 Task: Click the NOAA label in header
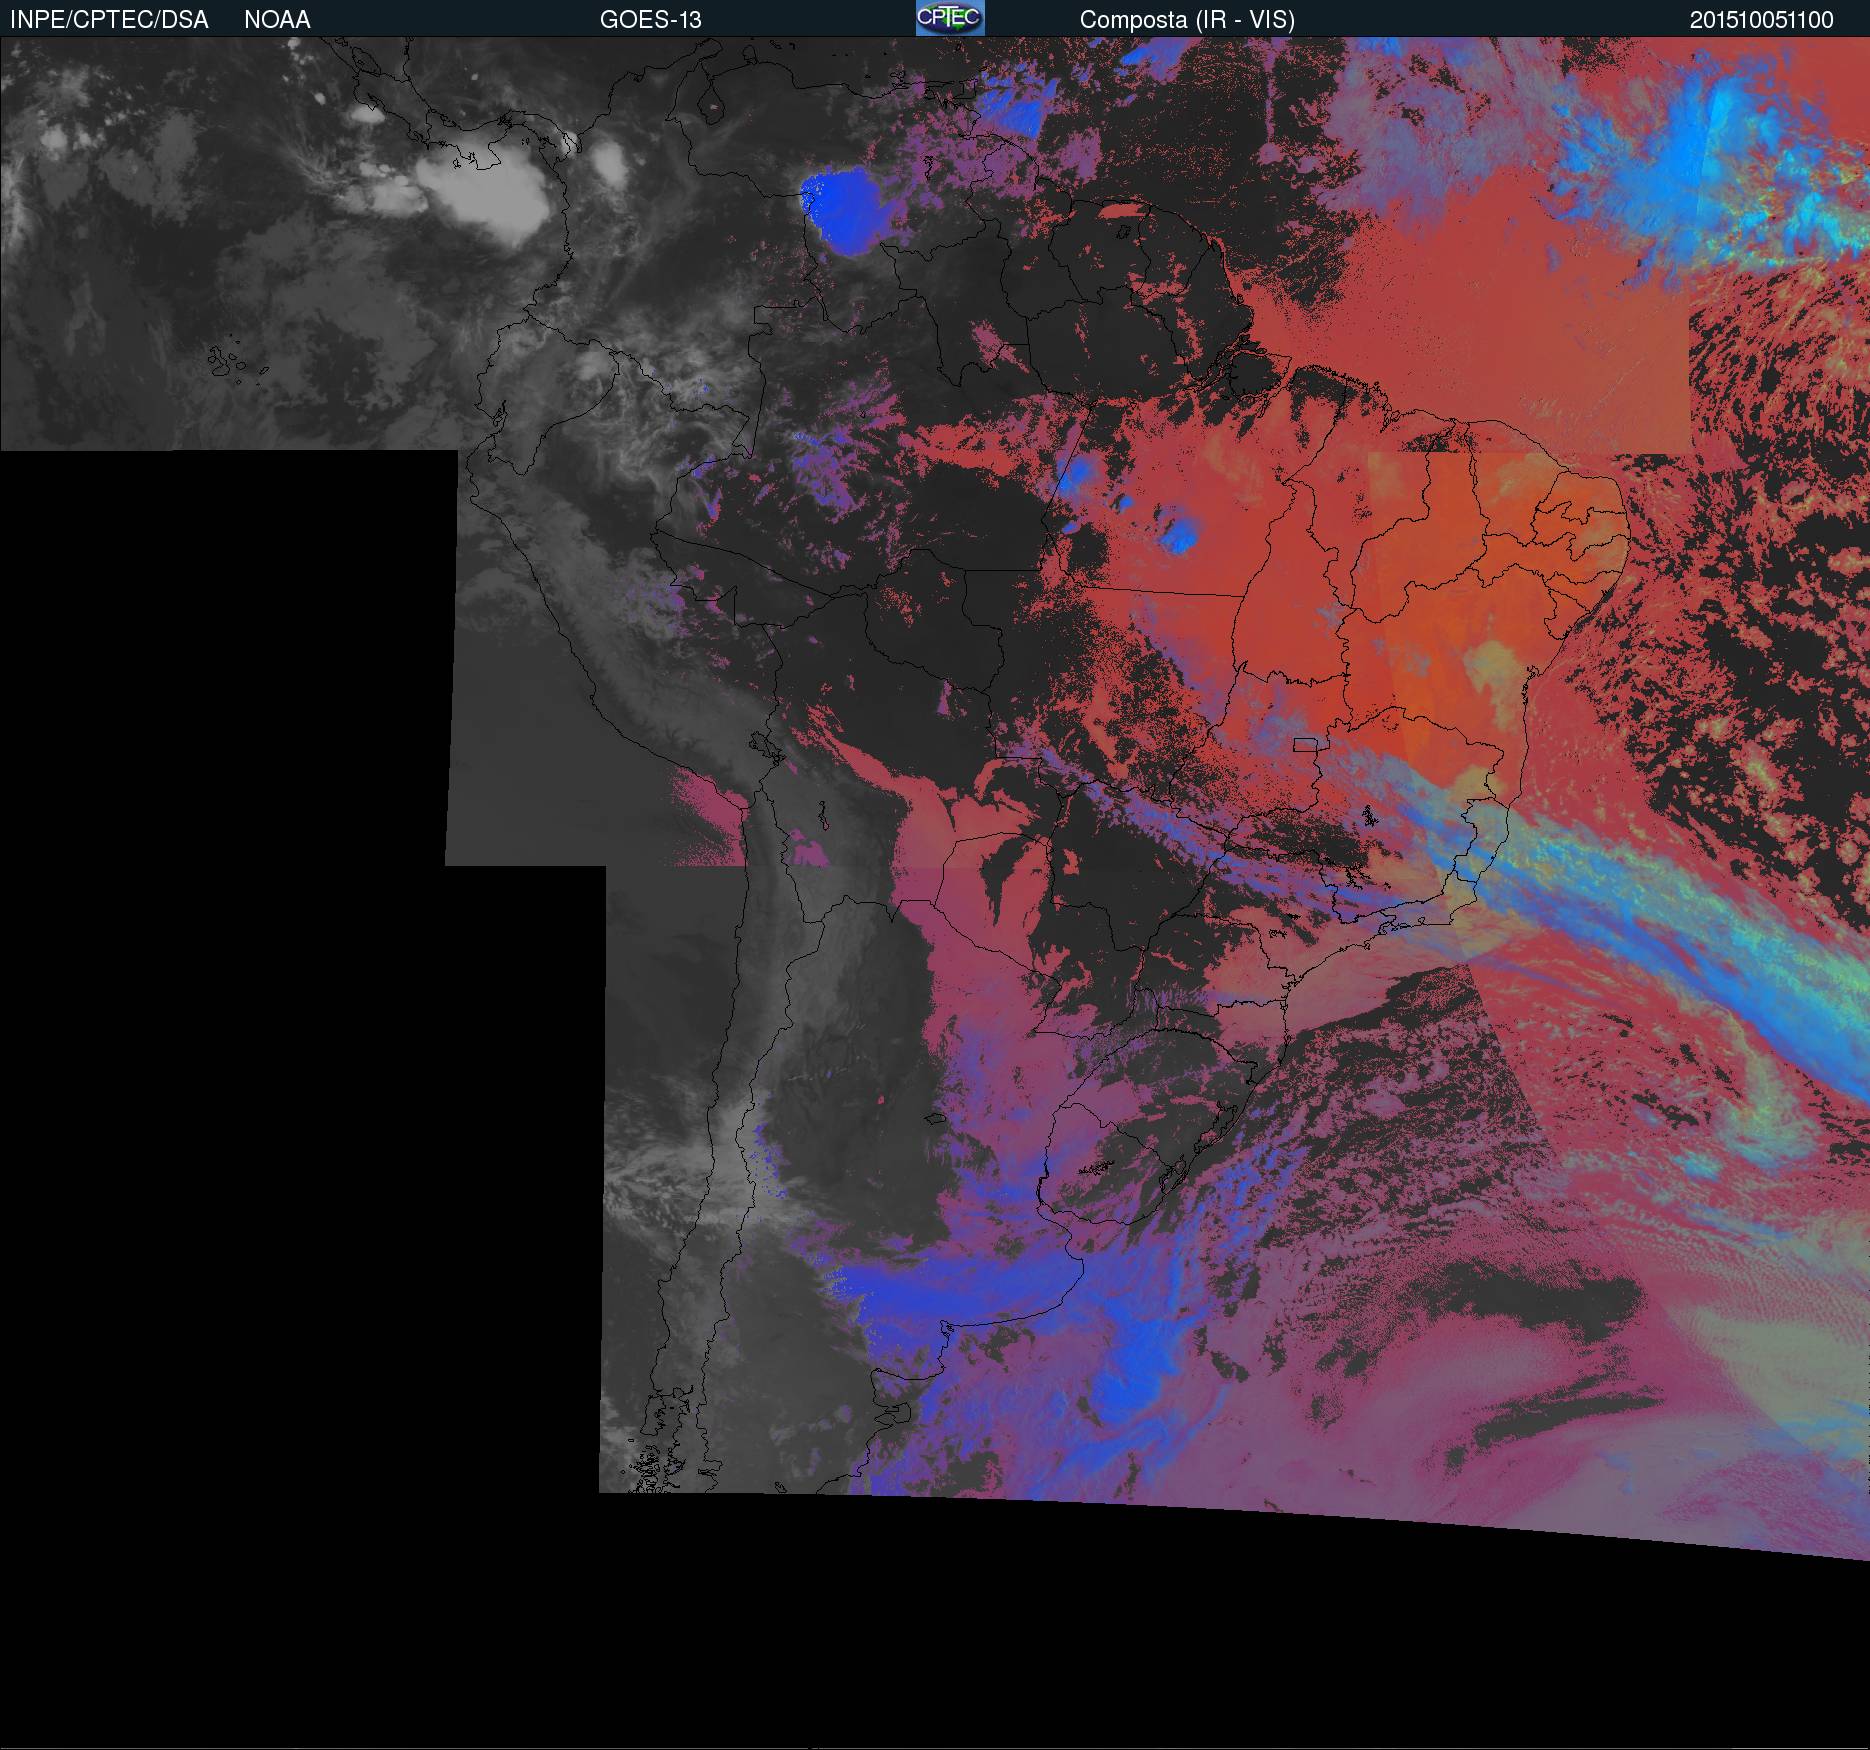277,20
